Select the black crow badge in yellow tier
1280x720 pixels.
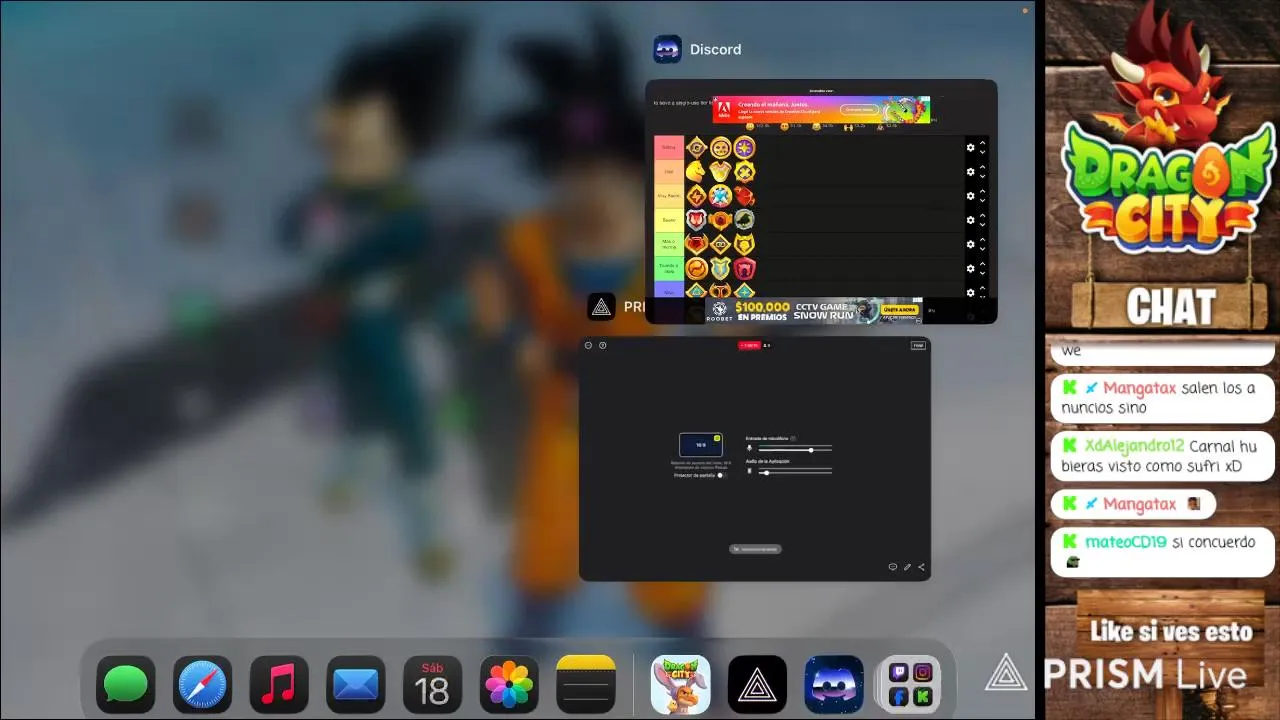[x=744, y=220]
